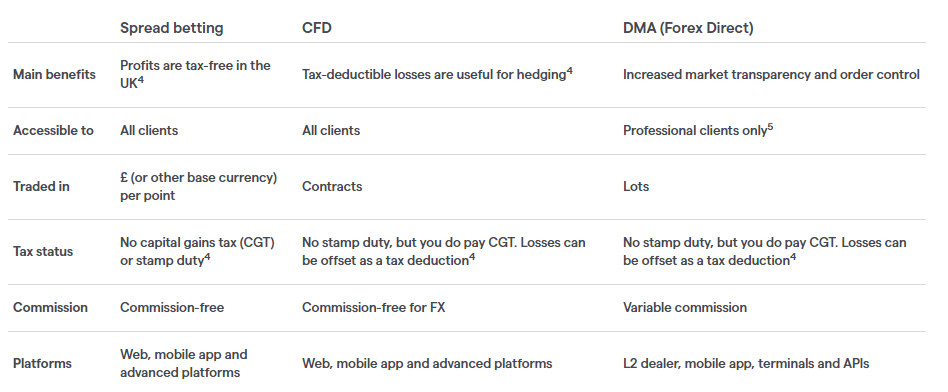Click the Main benefits row label

click(x=54, y=74)
